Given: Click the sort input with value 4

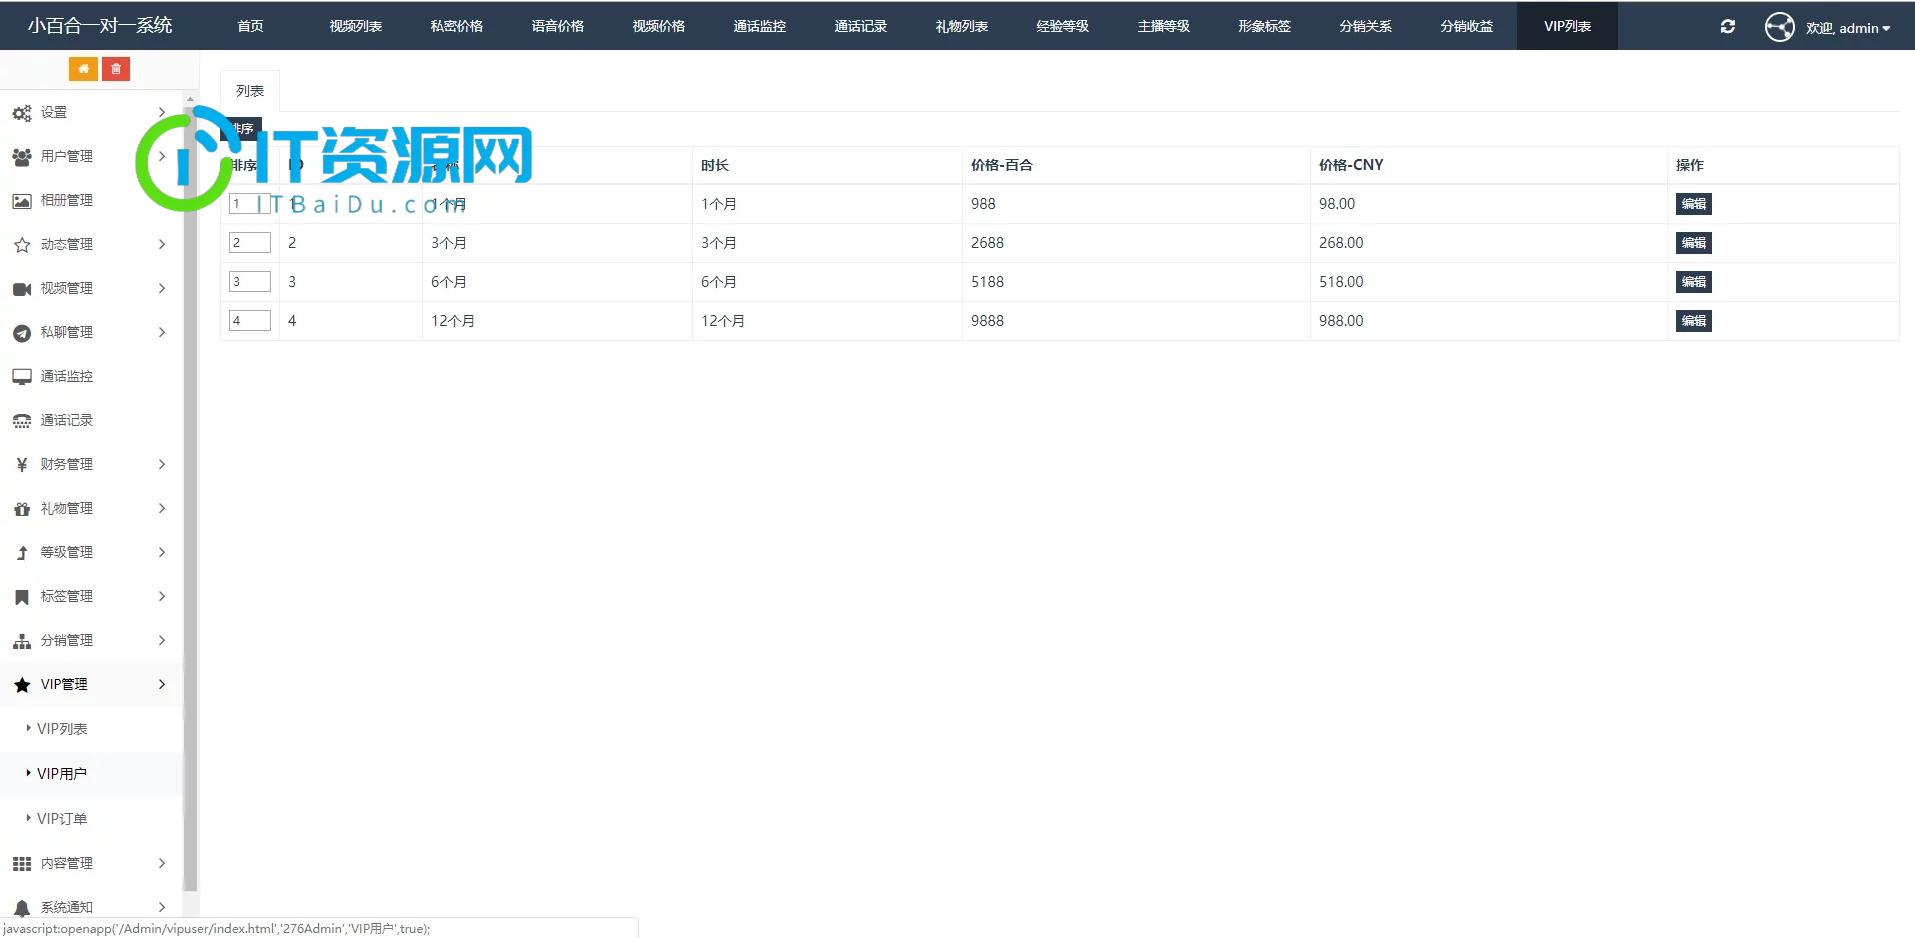Looking at the screenshot, I should [x=250, y=320].
